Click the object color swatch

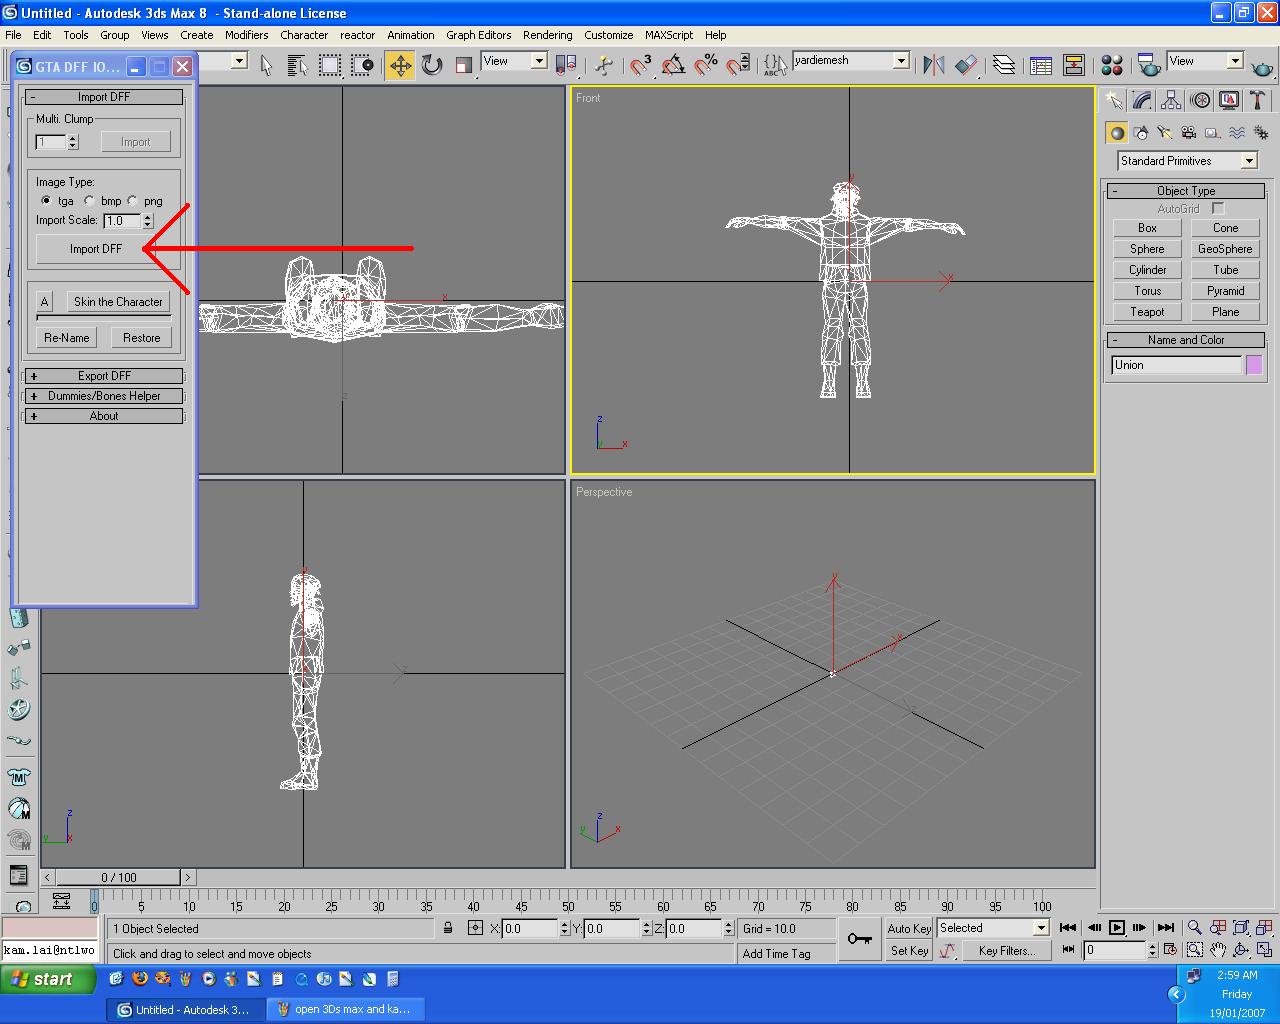coord(1254,366)
